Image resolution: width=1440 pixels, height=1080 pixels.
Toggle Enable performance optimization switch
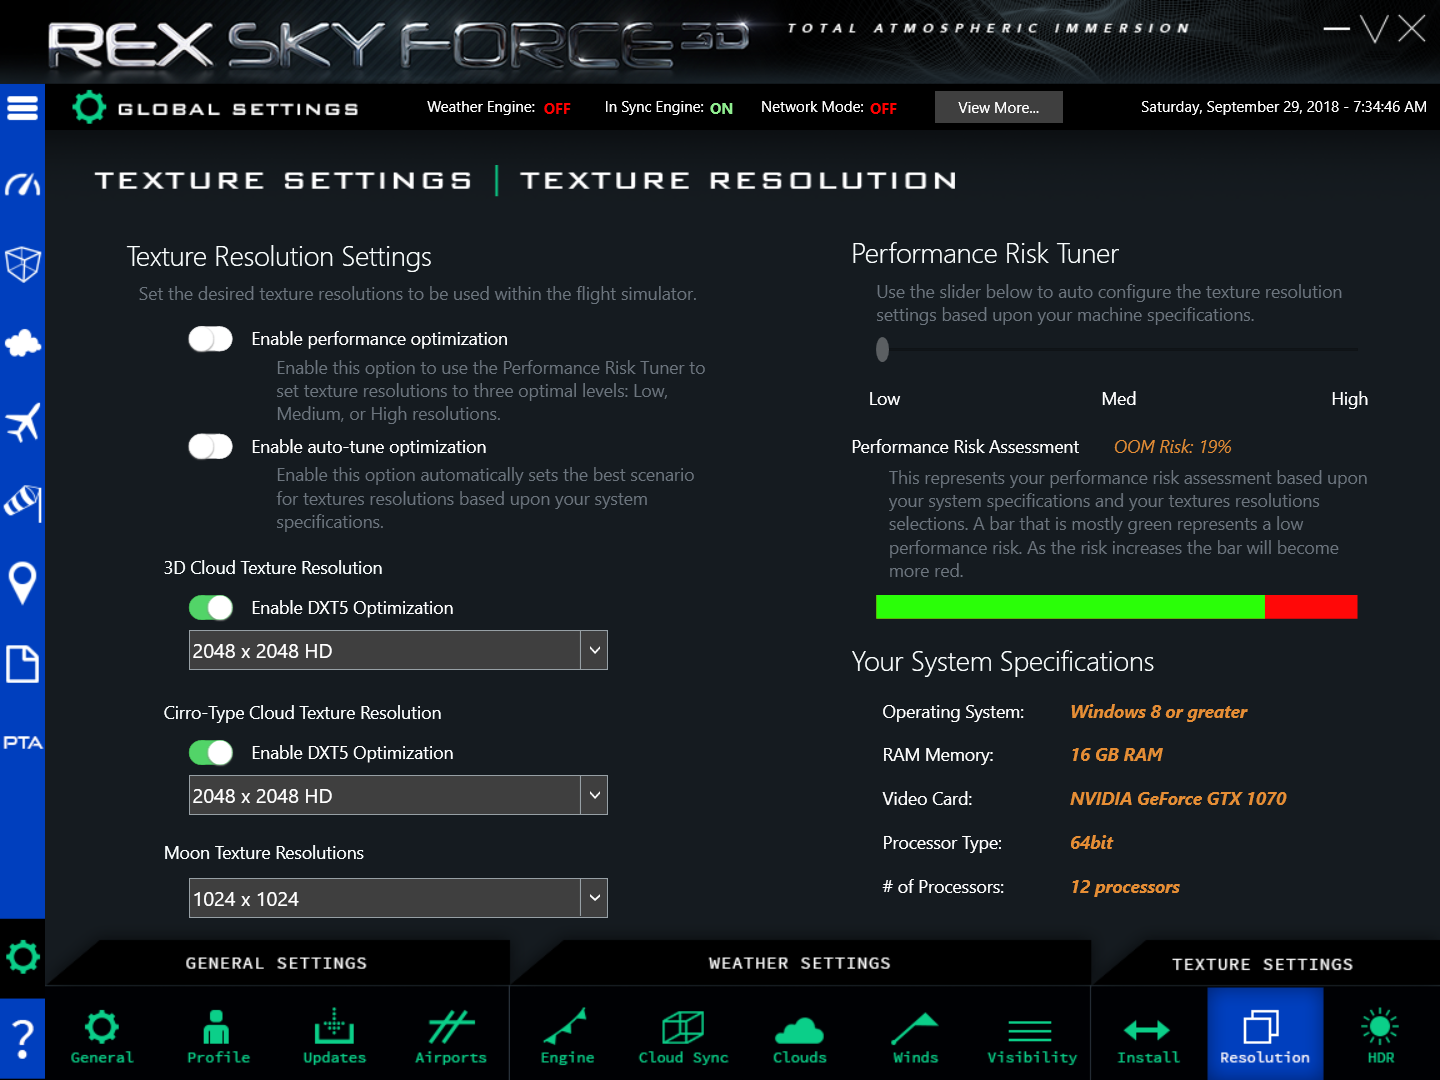210,339
